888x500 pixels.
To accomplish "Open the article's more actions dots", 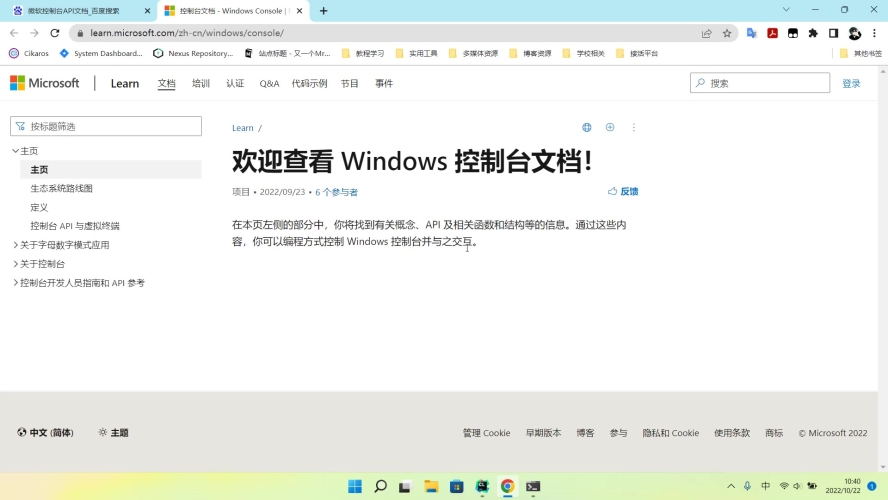I will tap(634, 127).
